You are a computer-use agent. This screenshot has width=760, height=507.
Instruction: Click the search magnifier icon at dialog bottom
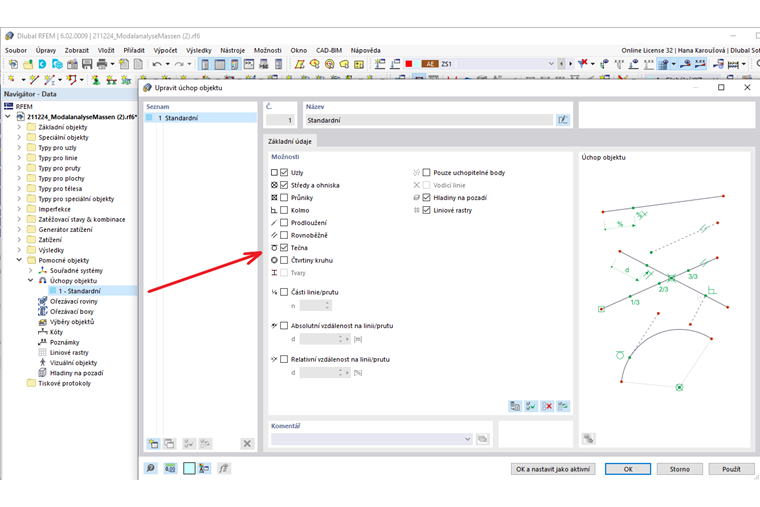tap(151, 468)
